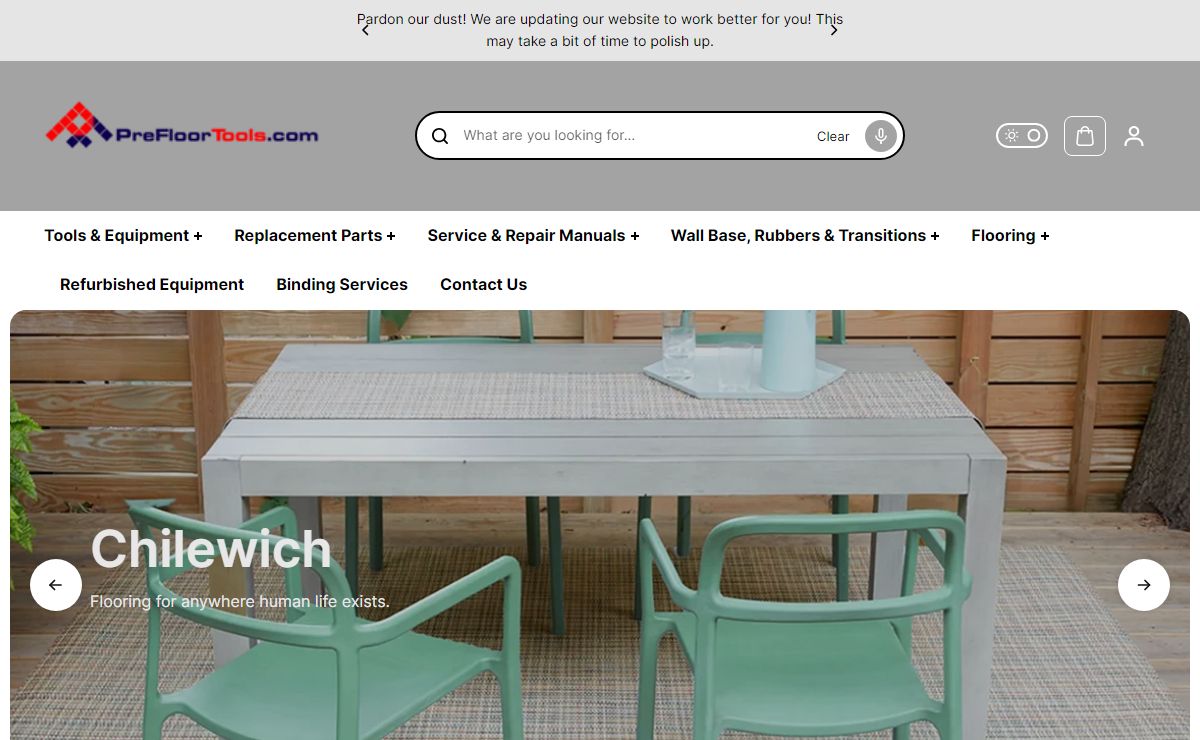Open the shopping bag cart

pyautogui.click(x=1085, y=136)
